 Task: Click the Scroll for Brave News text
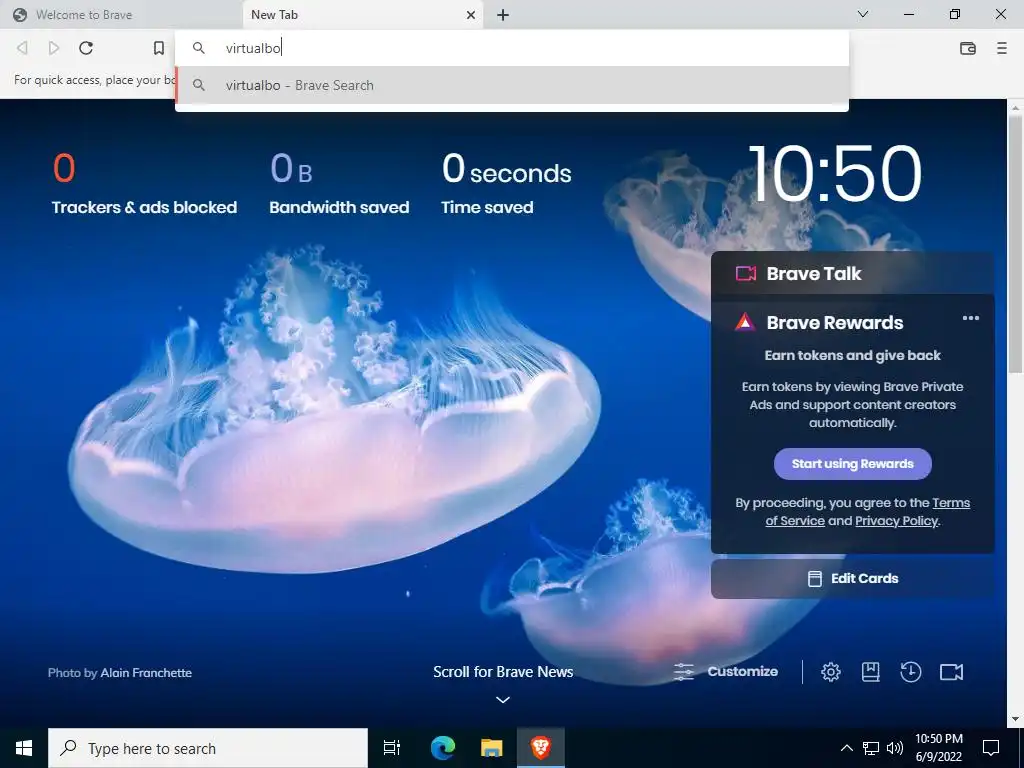tap(503, 671)
